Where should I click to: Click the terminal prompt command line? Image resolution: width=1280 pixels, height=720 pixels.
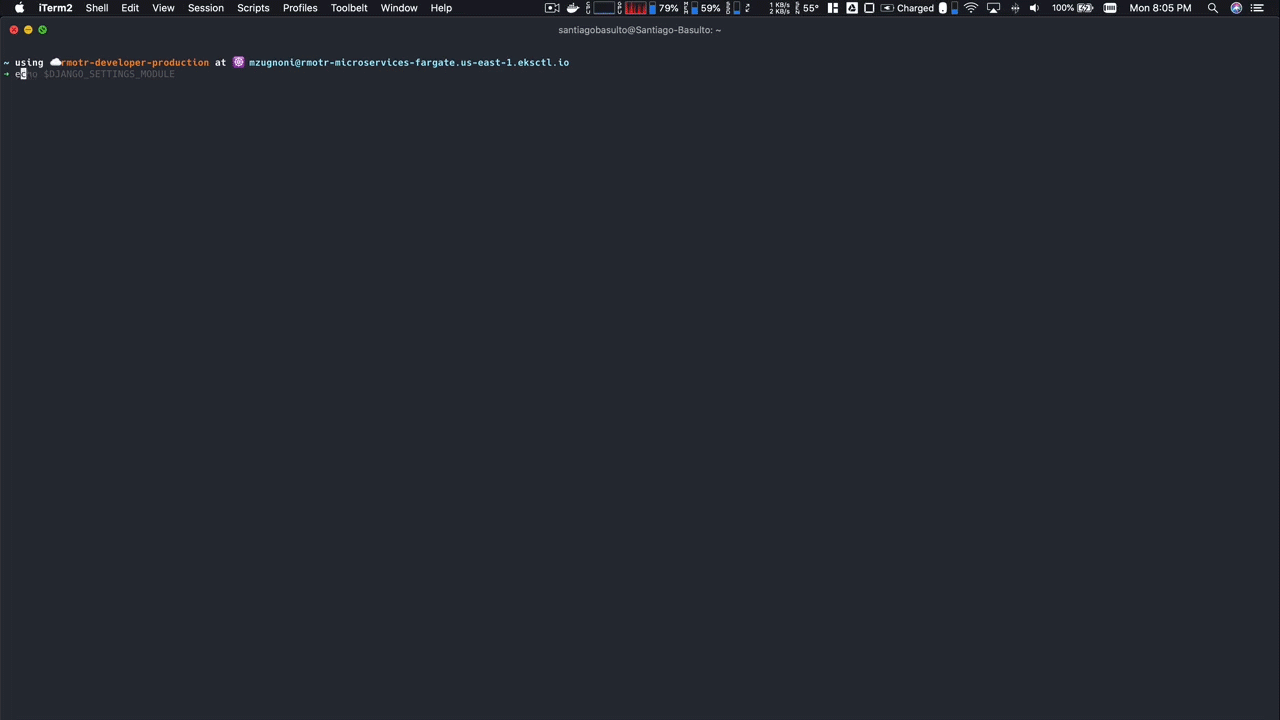pos(100,74)
